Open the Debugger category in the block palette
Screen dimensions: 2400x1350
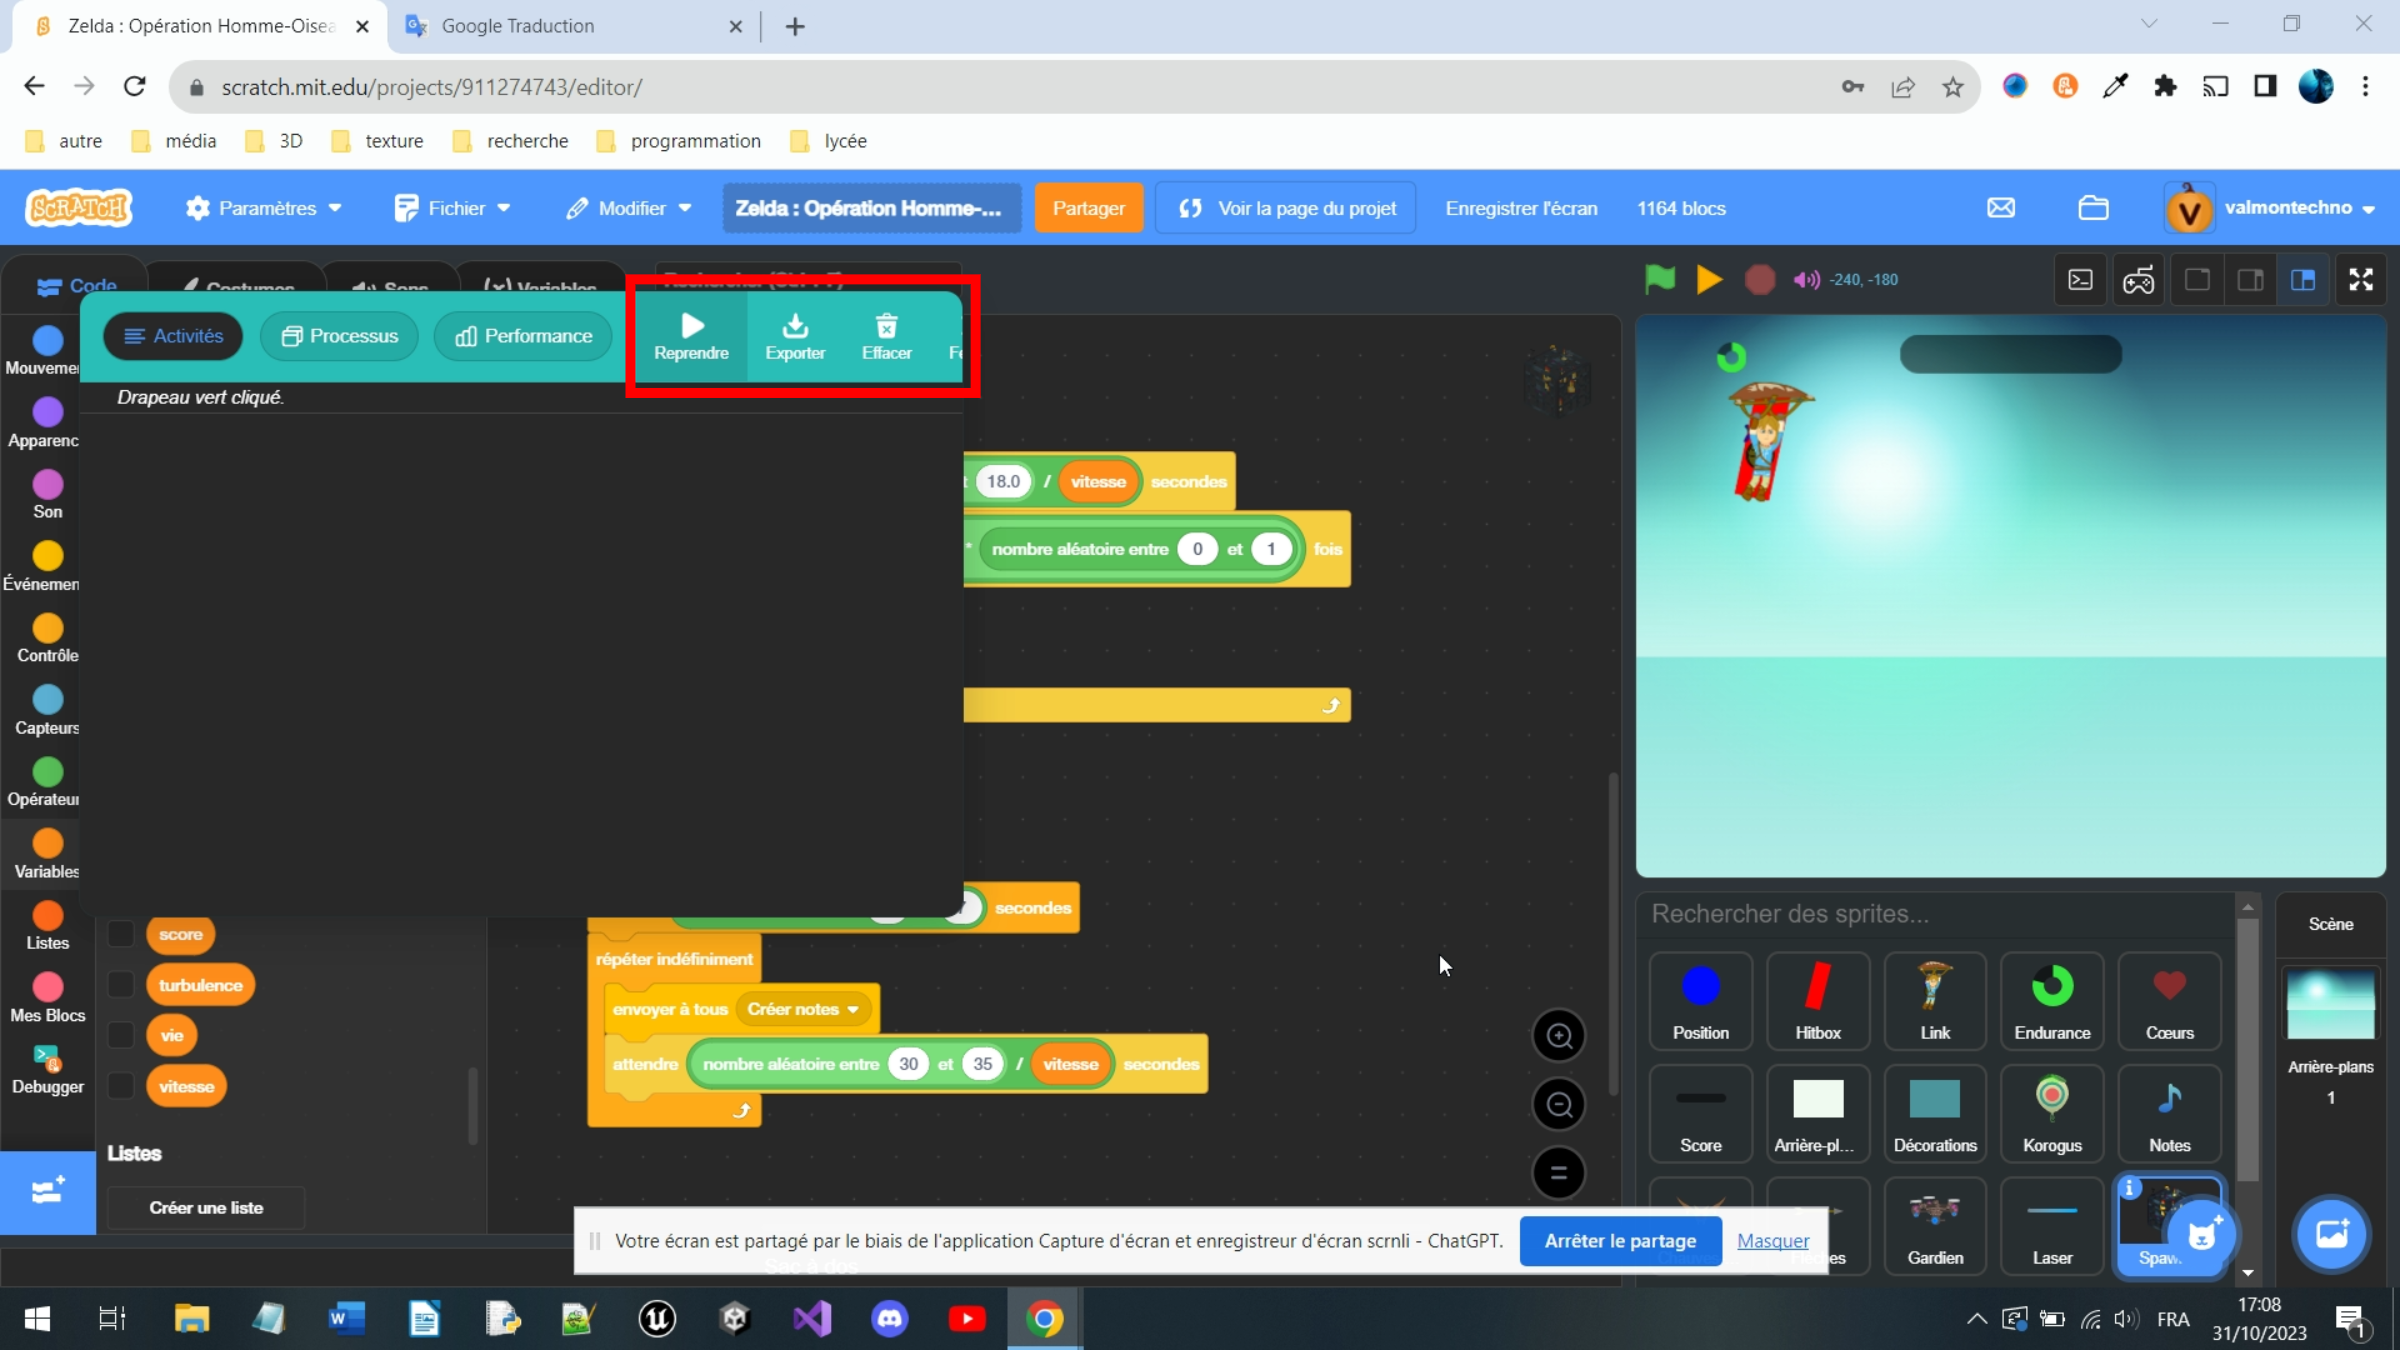45,1065
